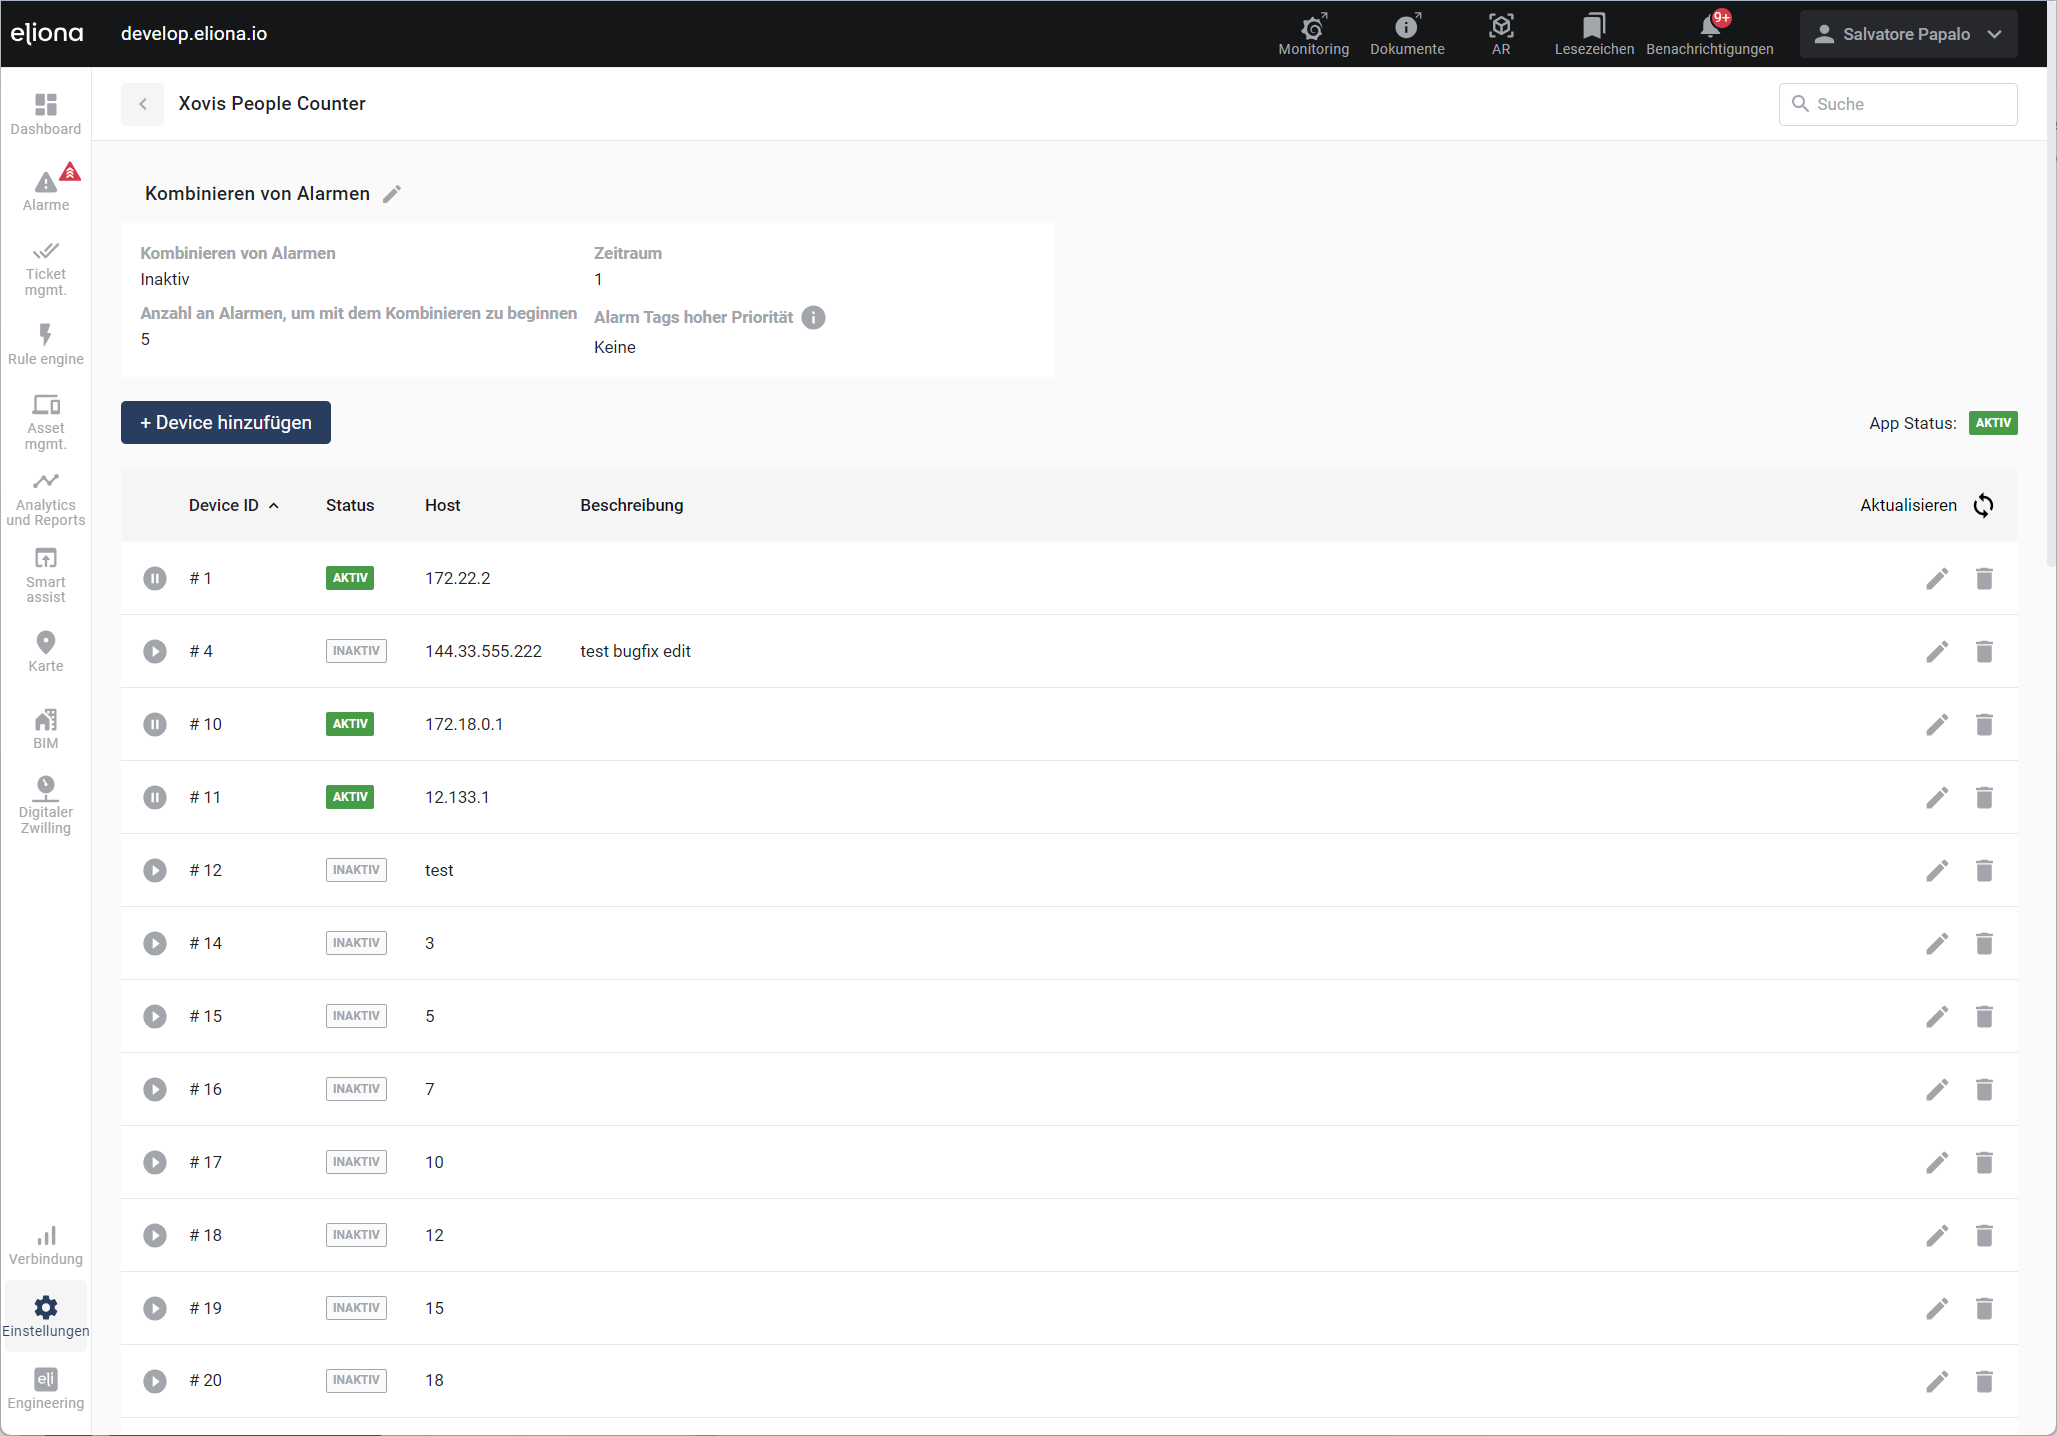Edit device #10 with pencil icon
Viewport: 2057px width, 1436px height.
point(1937,725)
